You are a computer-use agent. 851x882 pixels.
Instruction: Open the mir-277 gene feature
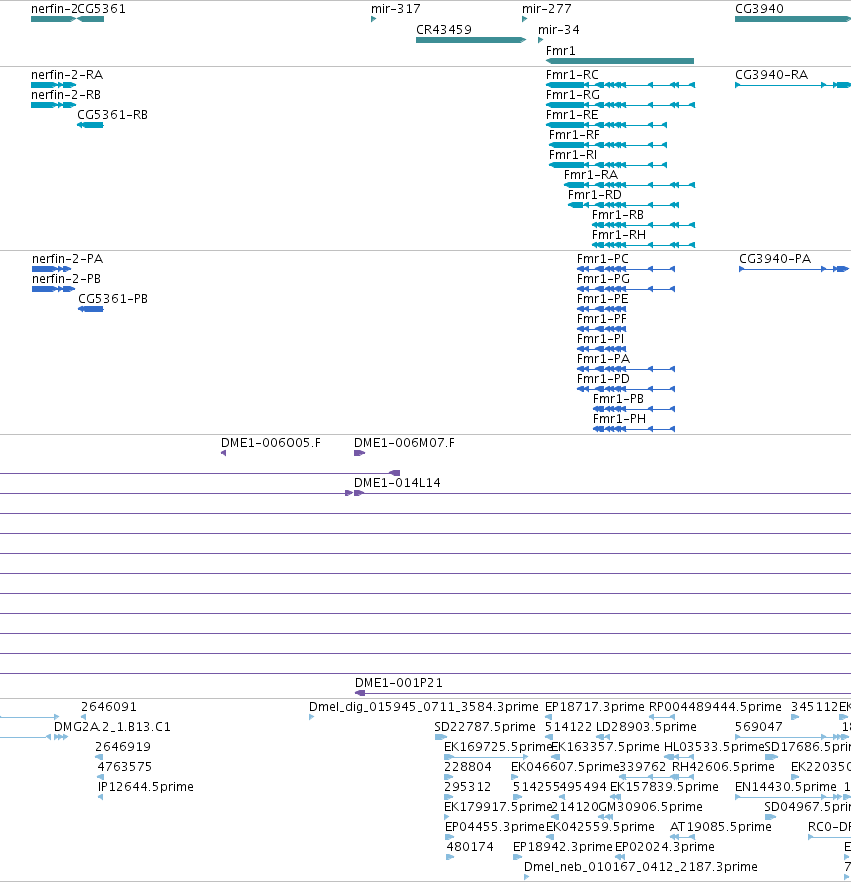pos(525,19)
